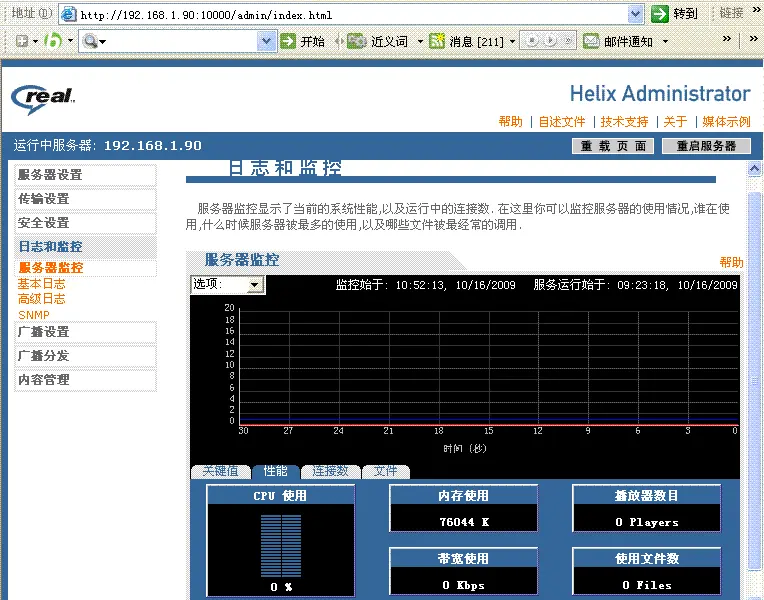
Task: Click the 服务运行始于 09:23:18 timestamp text
Action: tap(635, 285)
